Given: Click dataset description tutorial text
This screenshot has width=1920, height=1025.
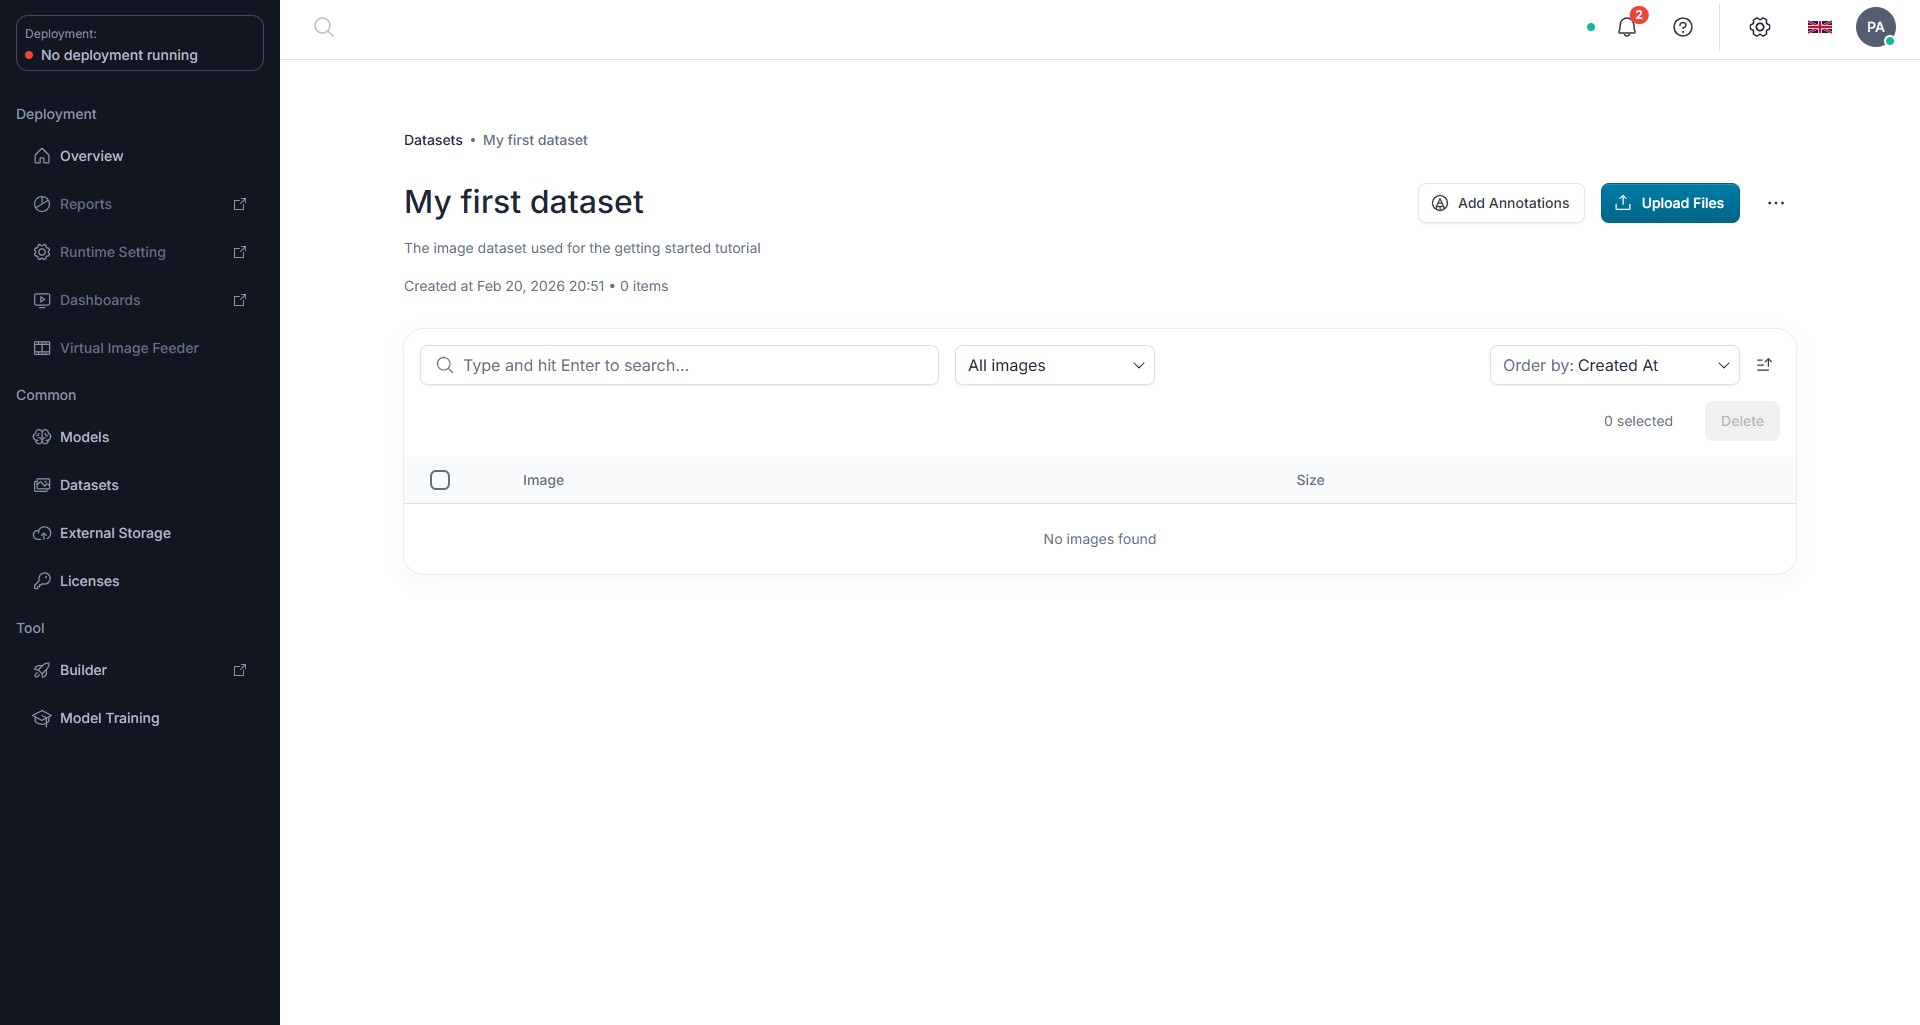Looking at the screenshot, I should pos(582,248).
